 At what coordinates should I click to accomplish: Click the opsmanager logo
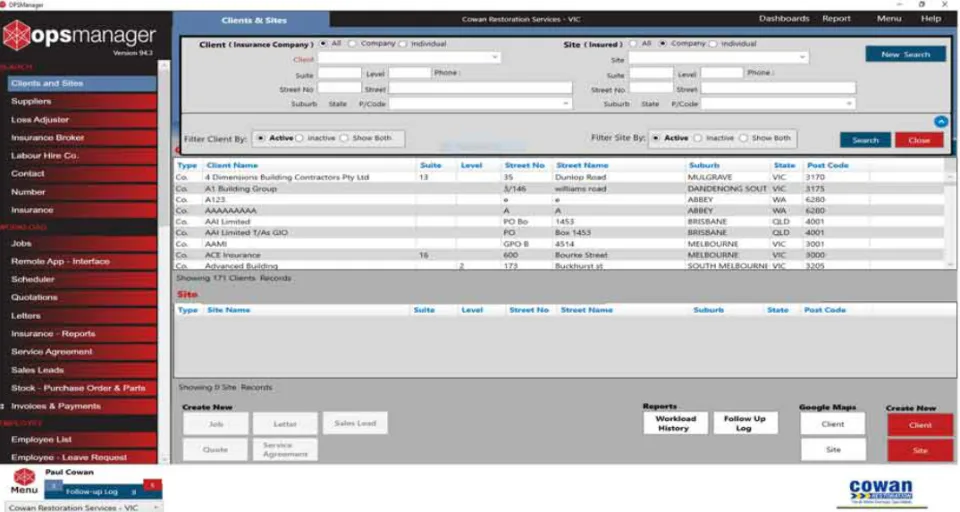[x=79, y=37]
